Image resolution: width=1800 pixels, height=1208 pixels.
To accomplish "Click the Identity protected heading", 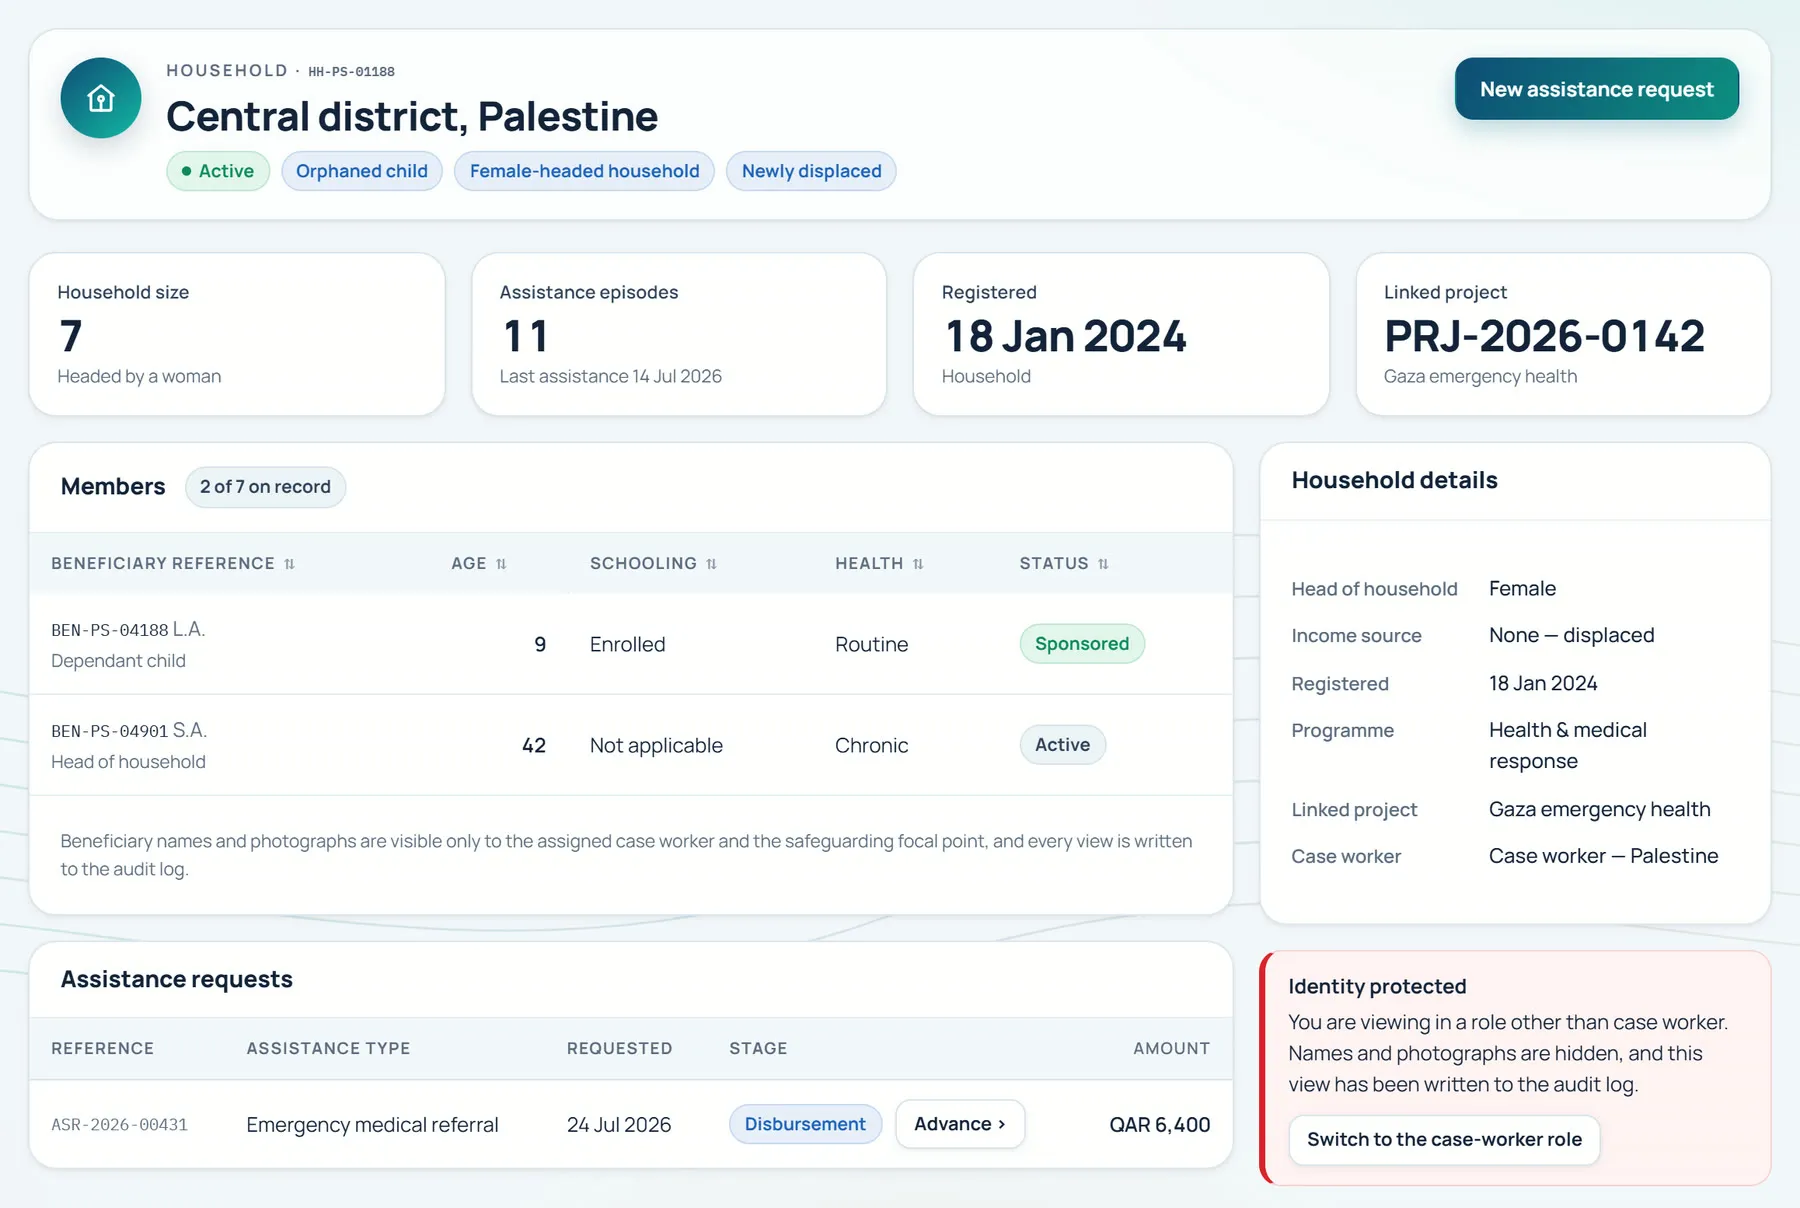I will (x=1377, y=986).
